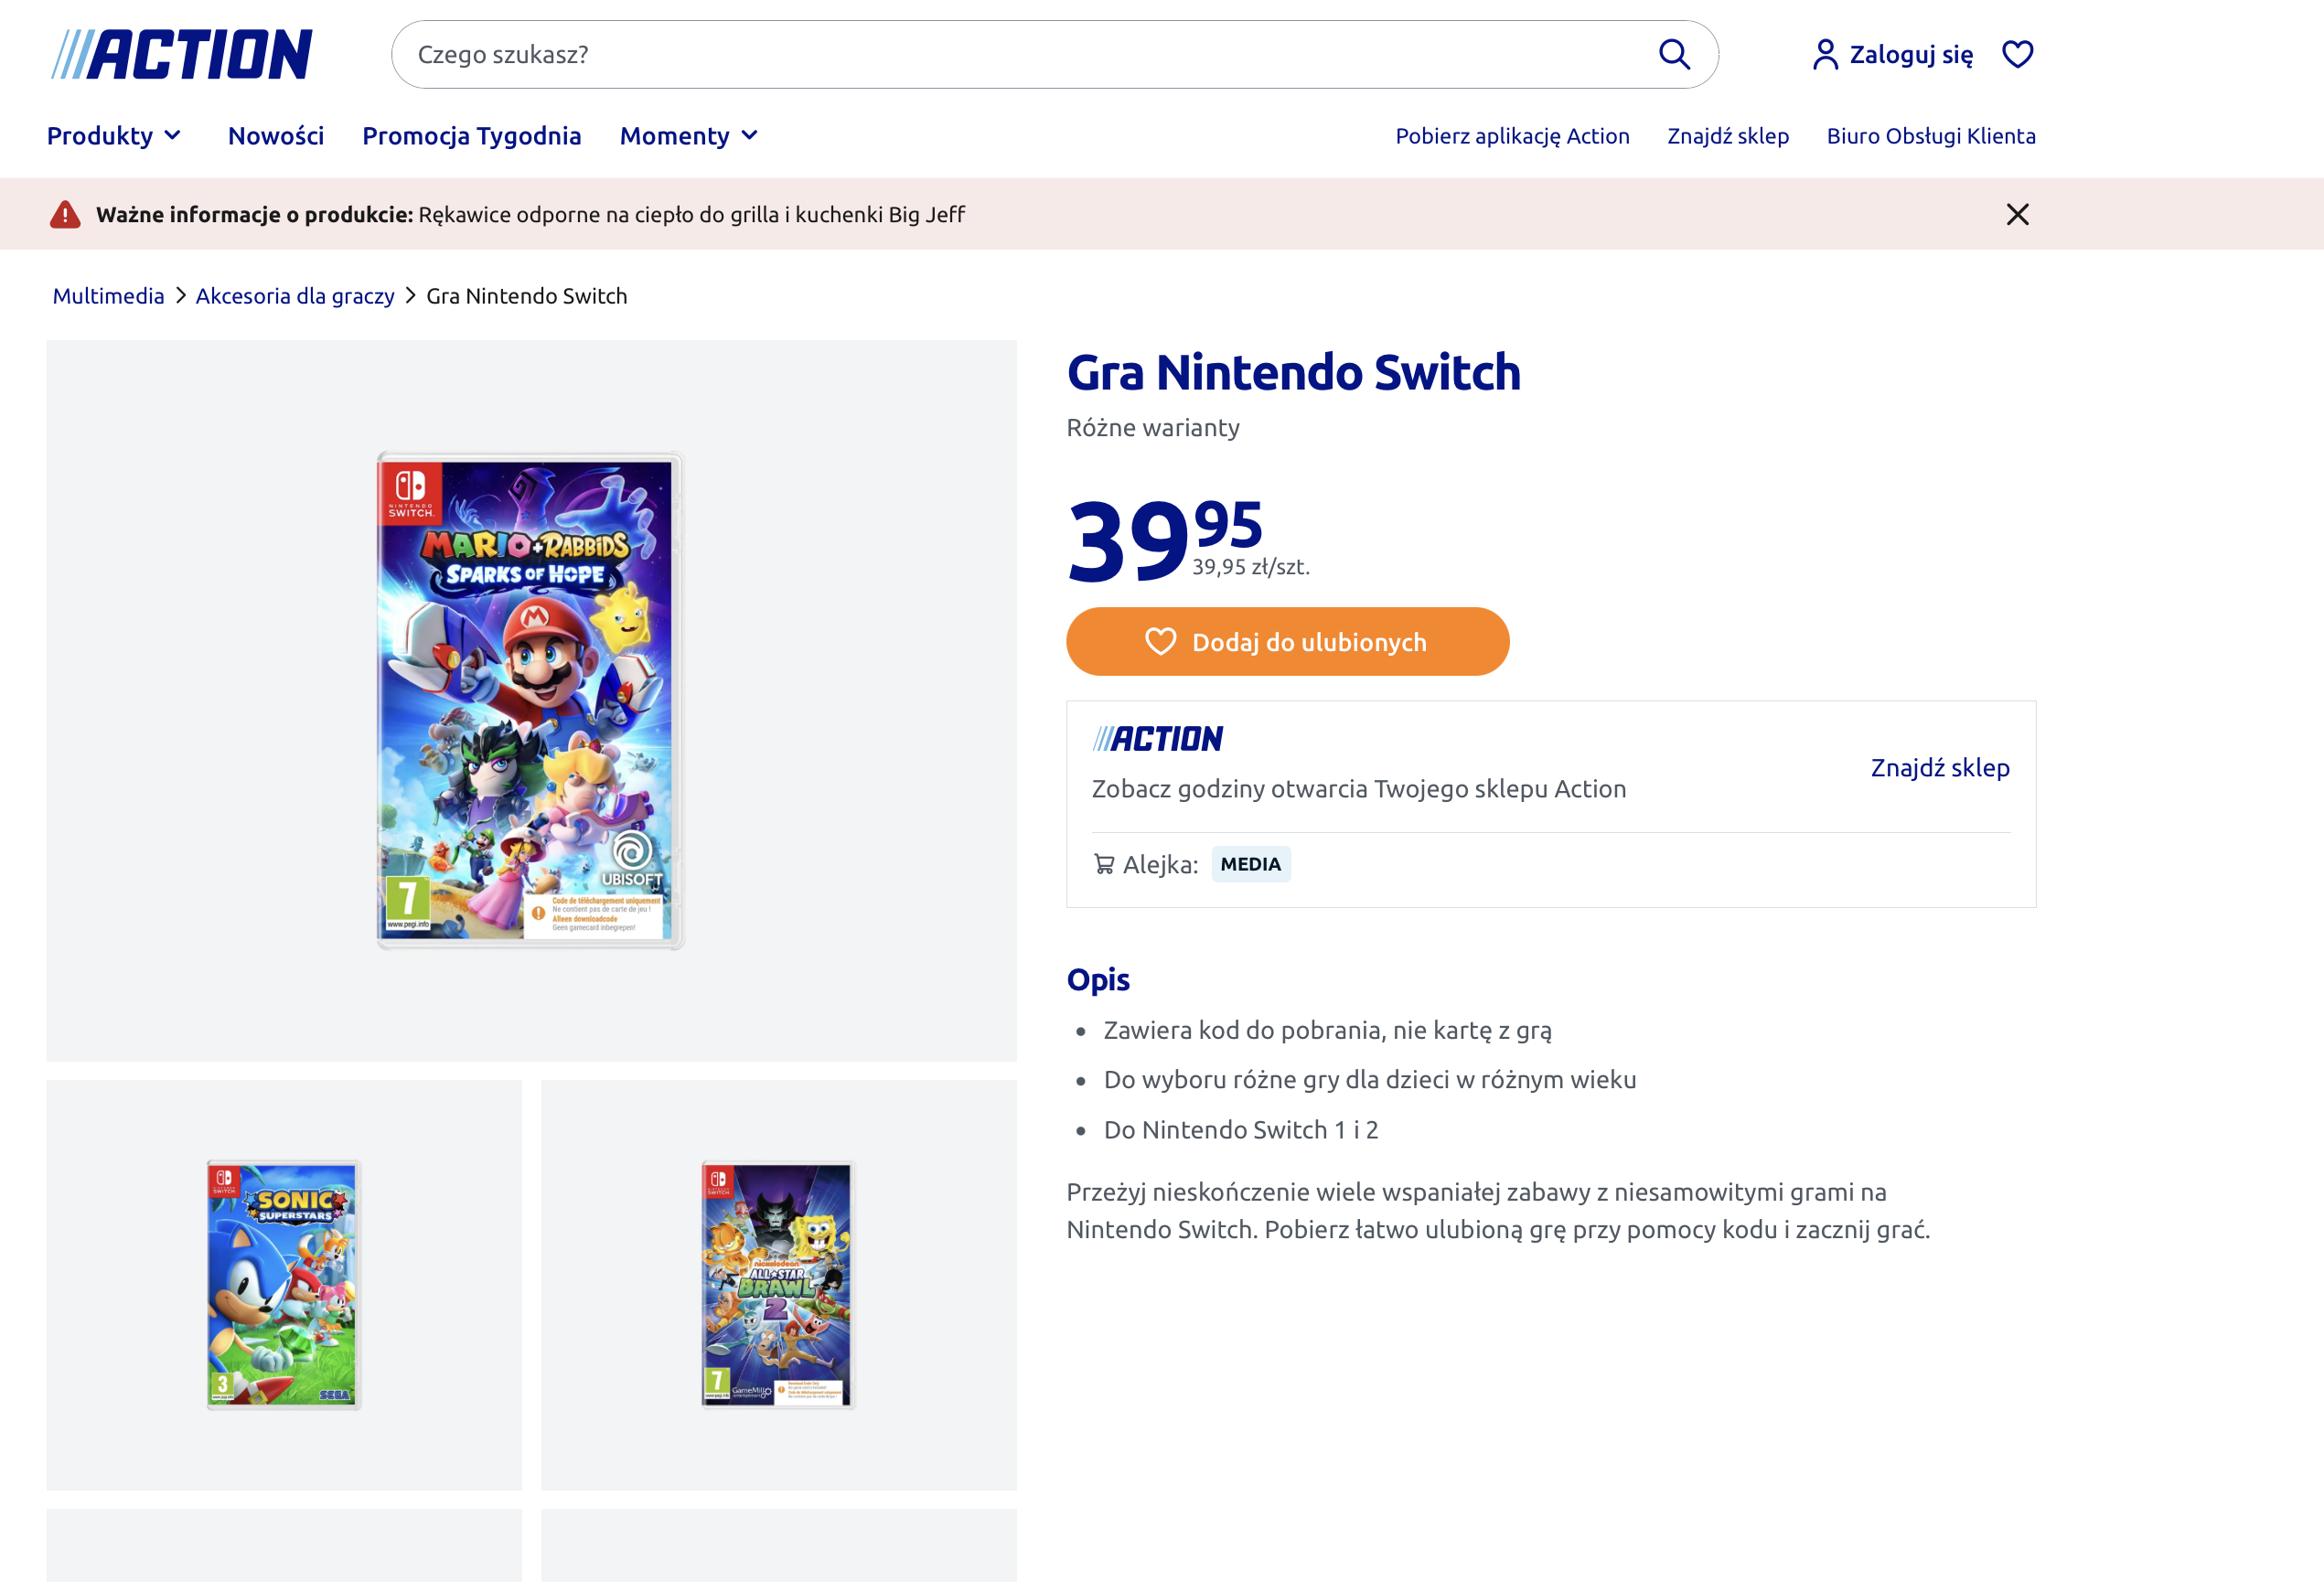2324x1582 pixels.
Task: Open the Nowości menu item
Action: [276, 136]
